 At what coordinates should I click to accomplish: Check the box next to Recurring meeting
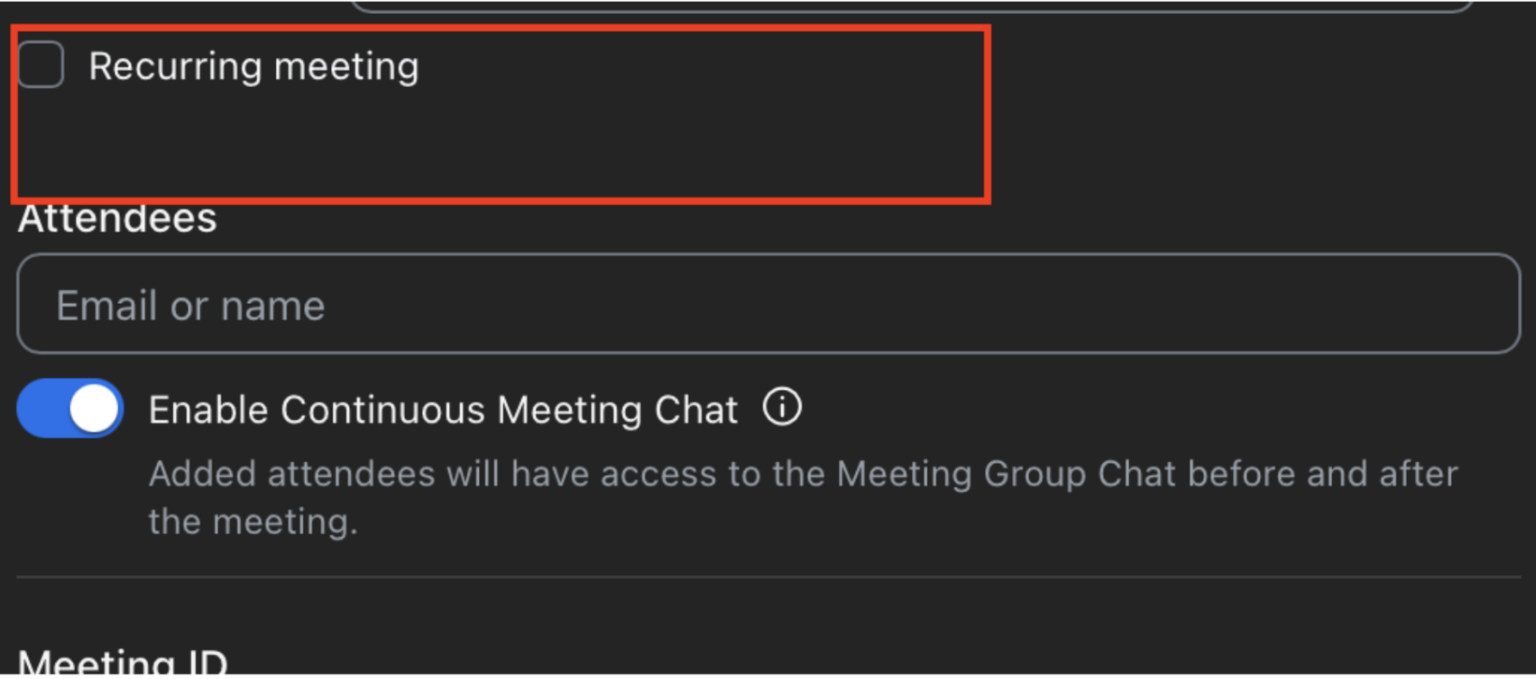40,64
